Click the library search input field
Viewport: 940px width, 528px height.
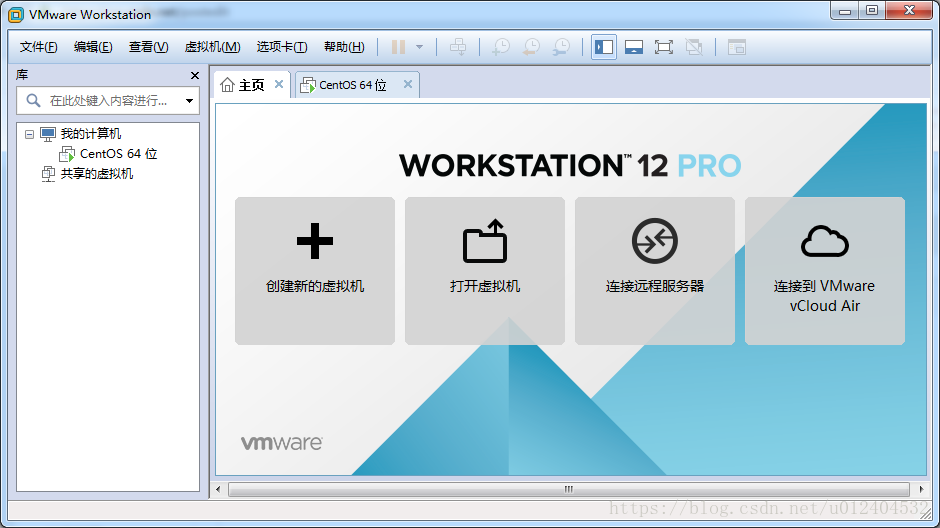point(108,101)
